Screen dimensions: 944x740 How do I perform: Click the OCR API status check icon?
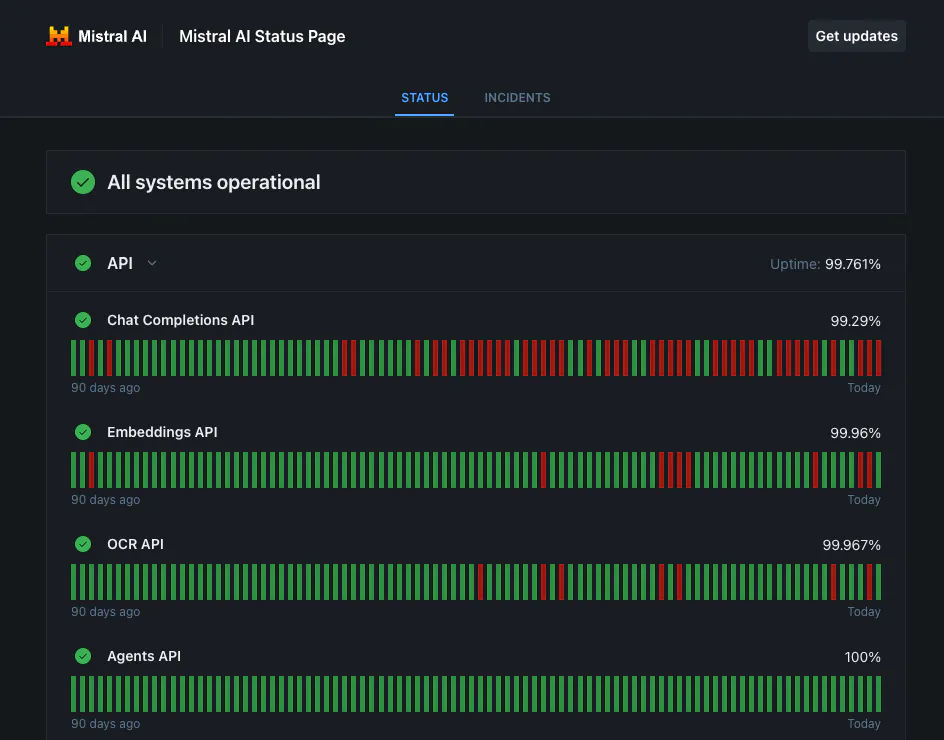[x=83, y=544]
